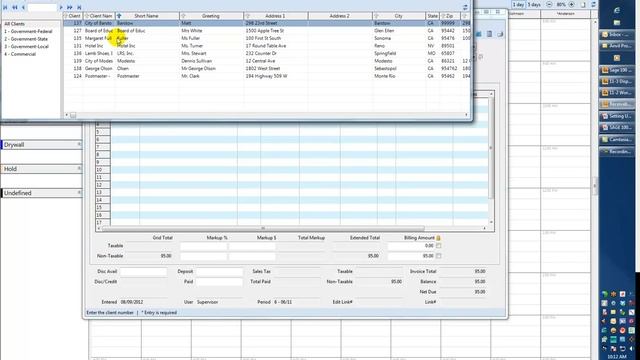Click the lookup window top-right options icon

coord(465,7)
